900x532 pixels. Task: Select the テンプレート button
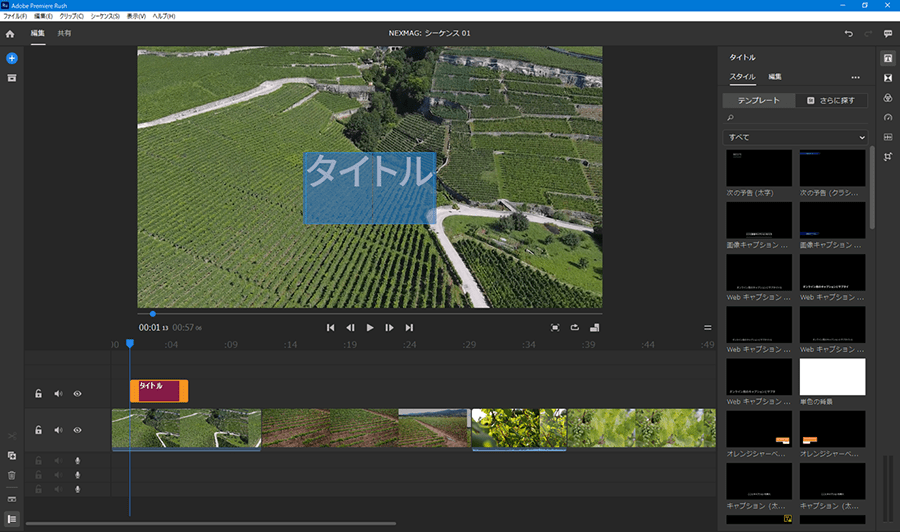758,101
